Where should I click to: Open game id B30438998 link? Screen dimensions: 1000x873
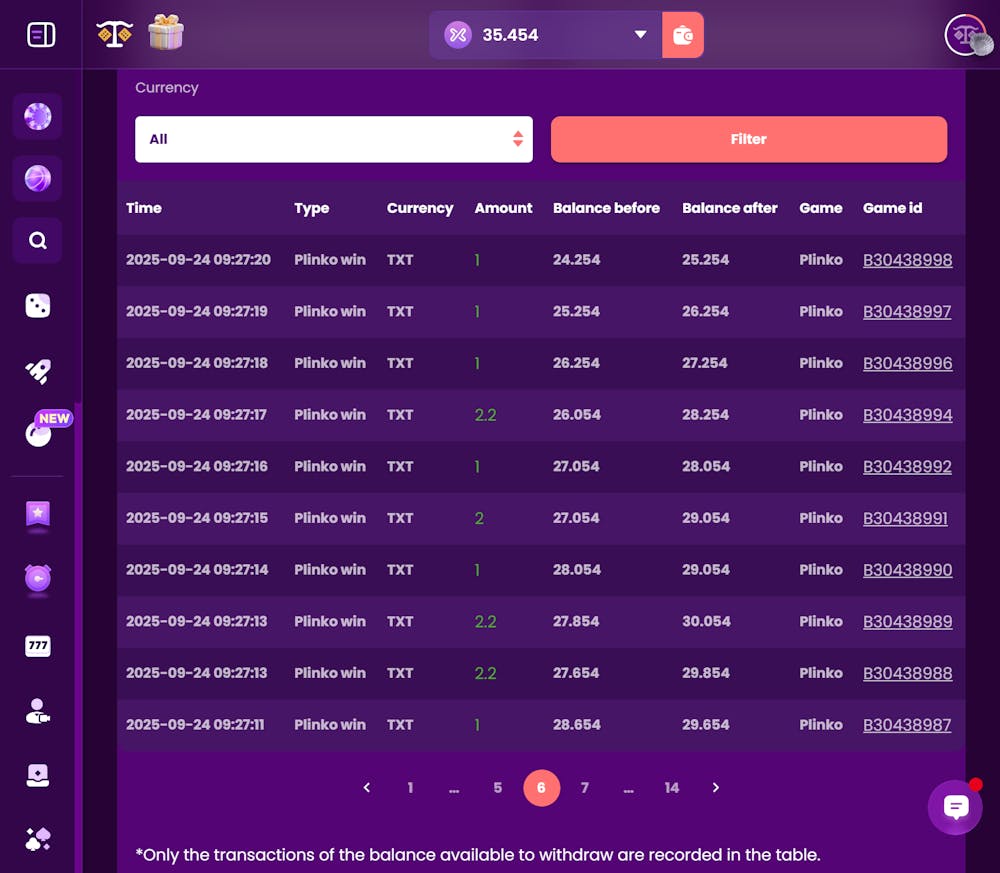[908, 260]
